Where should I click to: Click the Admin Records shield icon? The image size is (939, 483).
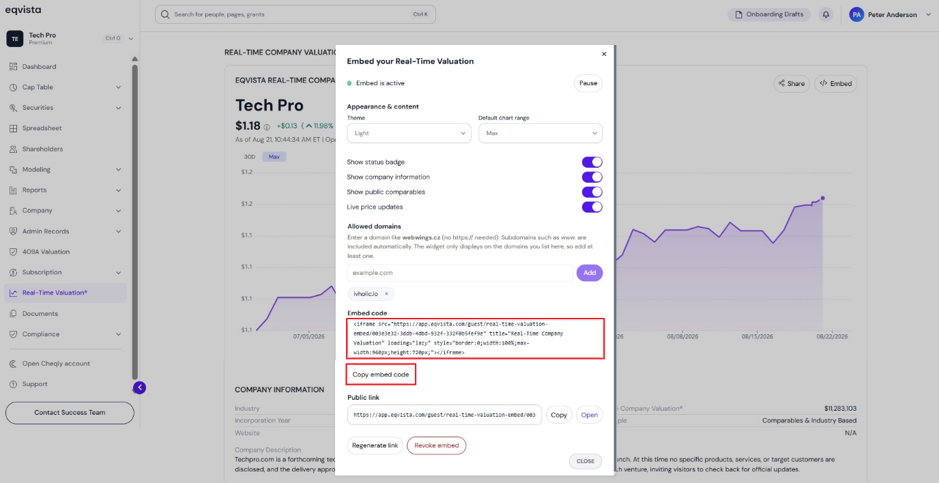[x=13, y=231]
